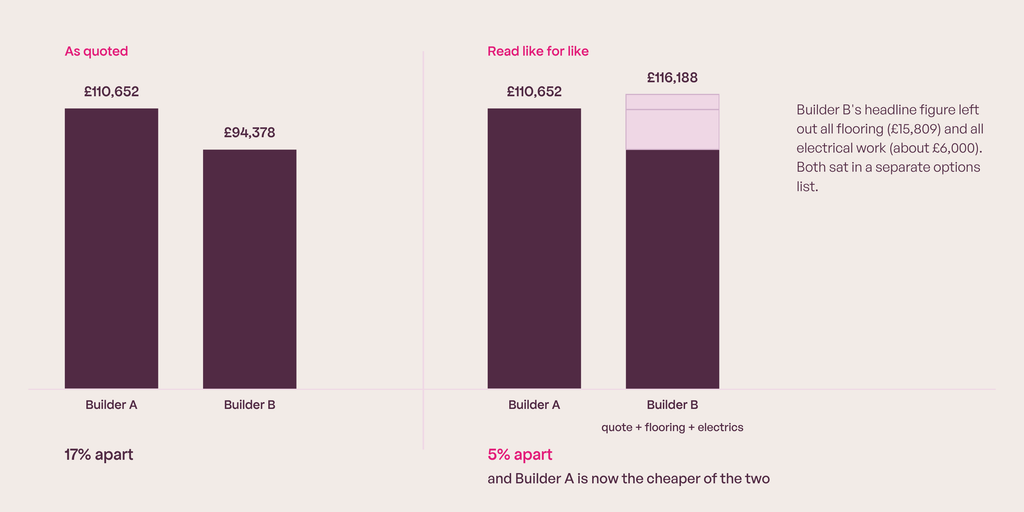Screen dimensions: 1024x512
Task: Select Builder A bar in As quoted chart
Action: point(111,249)
